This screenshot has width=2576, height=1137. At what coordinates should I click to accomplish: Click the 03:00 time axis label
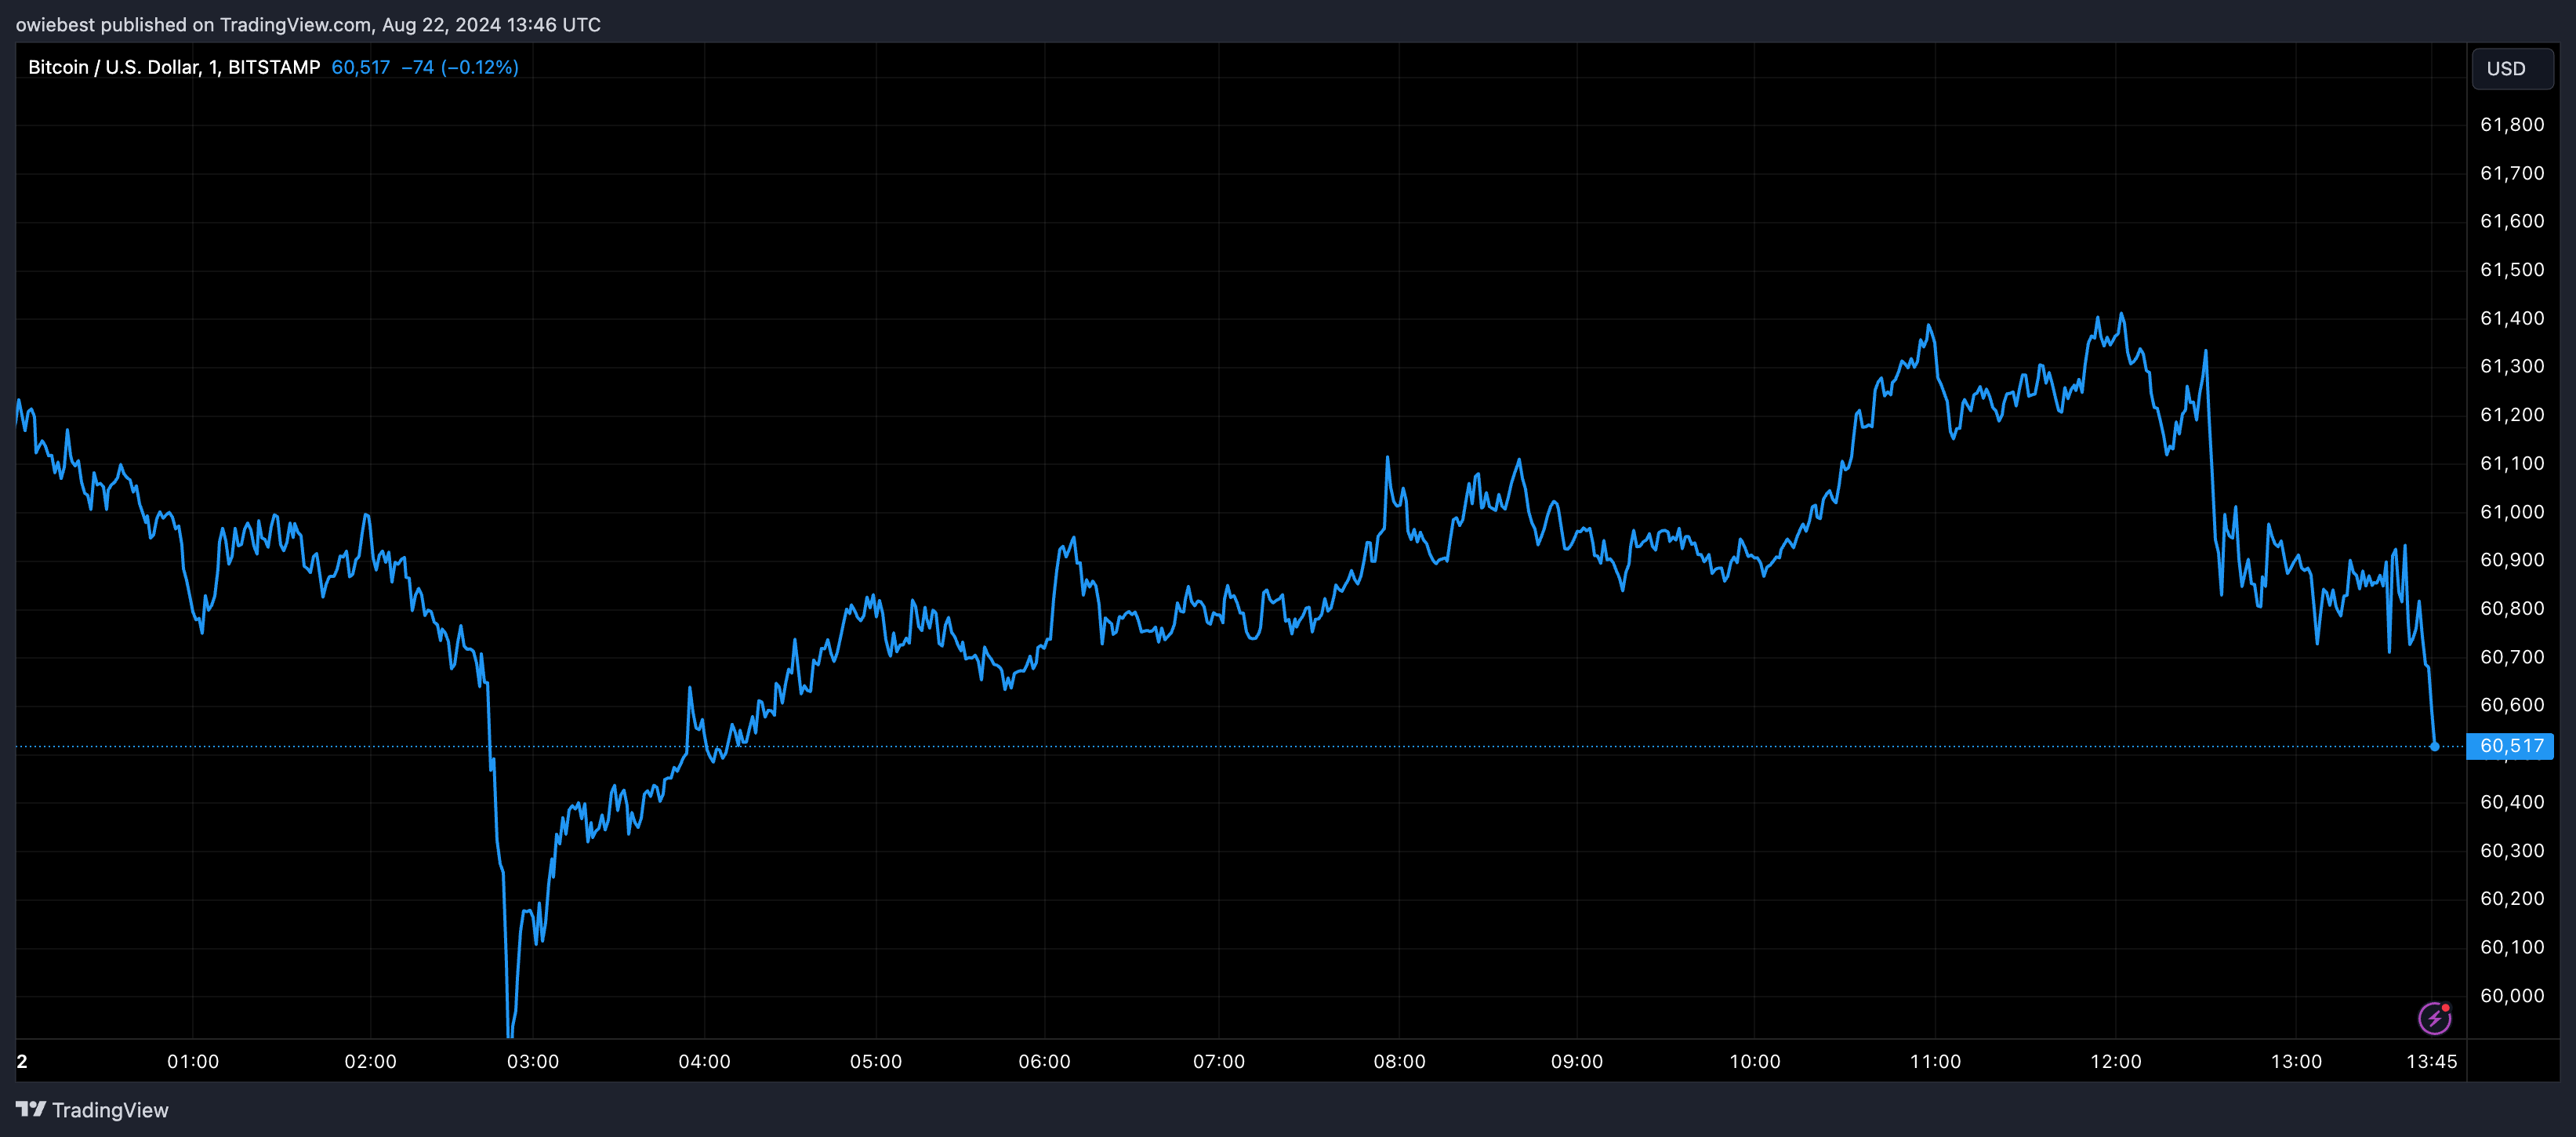tap(533, 1061)
